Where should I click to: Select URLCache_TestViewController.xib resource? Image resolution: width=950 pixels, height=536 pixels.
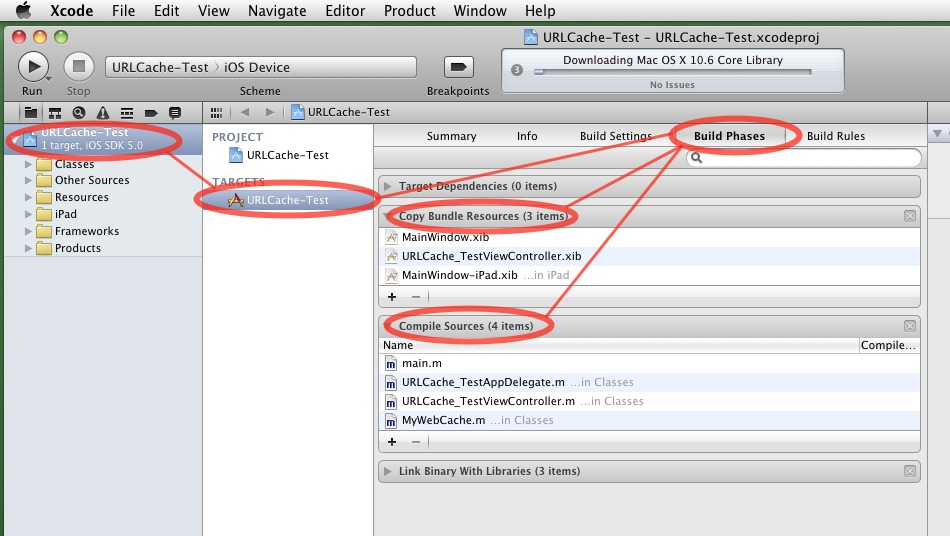click(x=649, y=256)
